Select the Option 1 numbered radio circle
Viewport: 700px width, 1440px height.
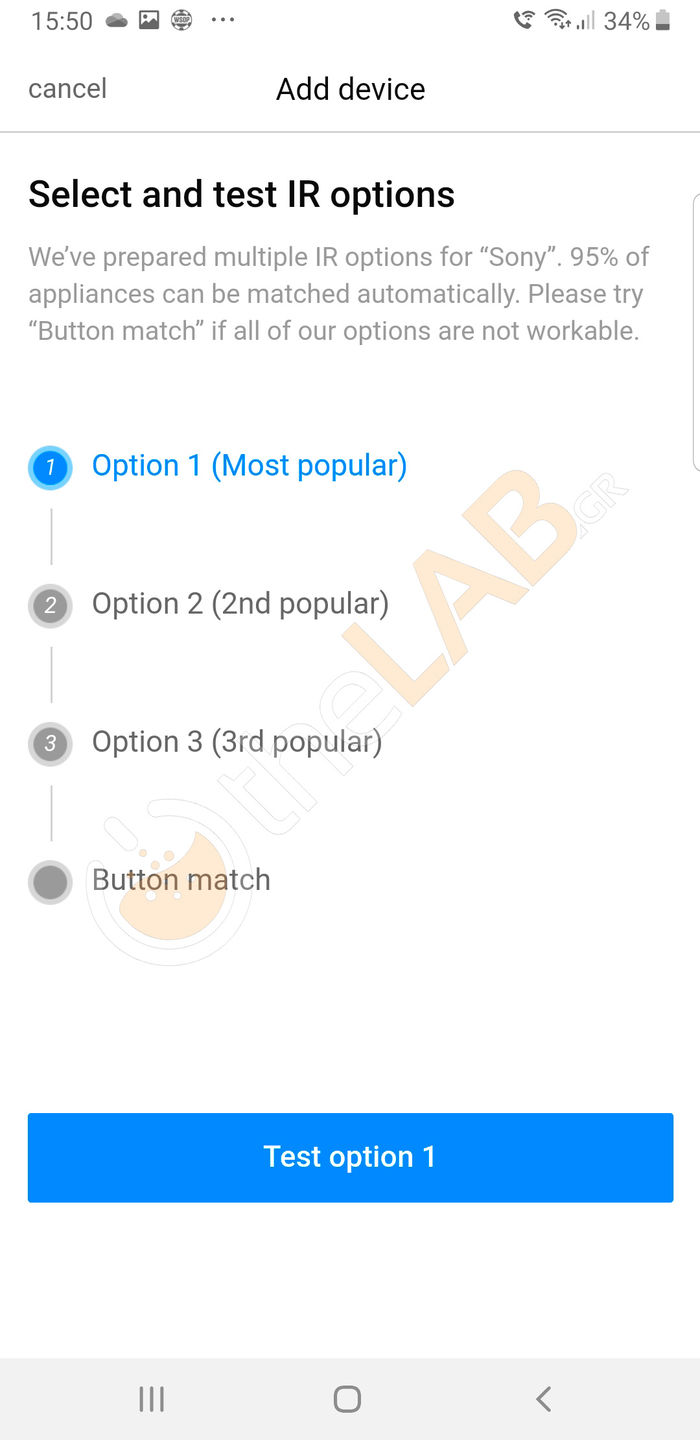click(x=50, y=467)
